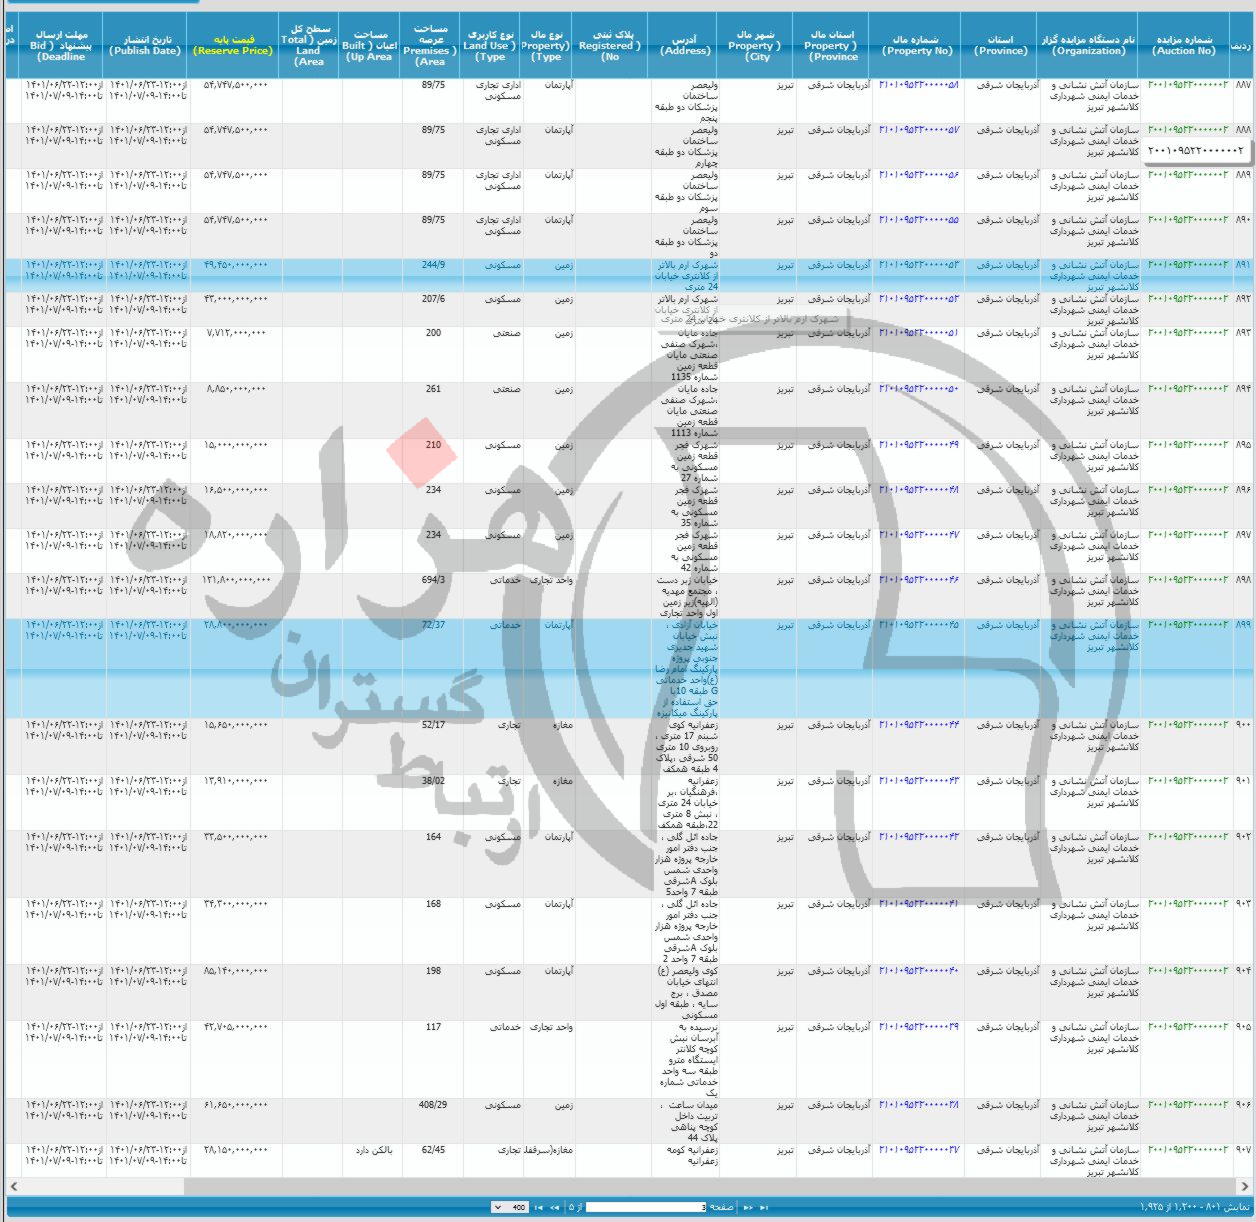The height and width of the screenshot is (1222, 1256).
Task: Click the page number input field
Action: [x=646, y=1207]
